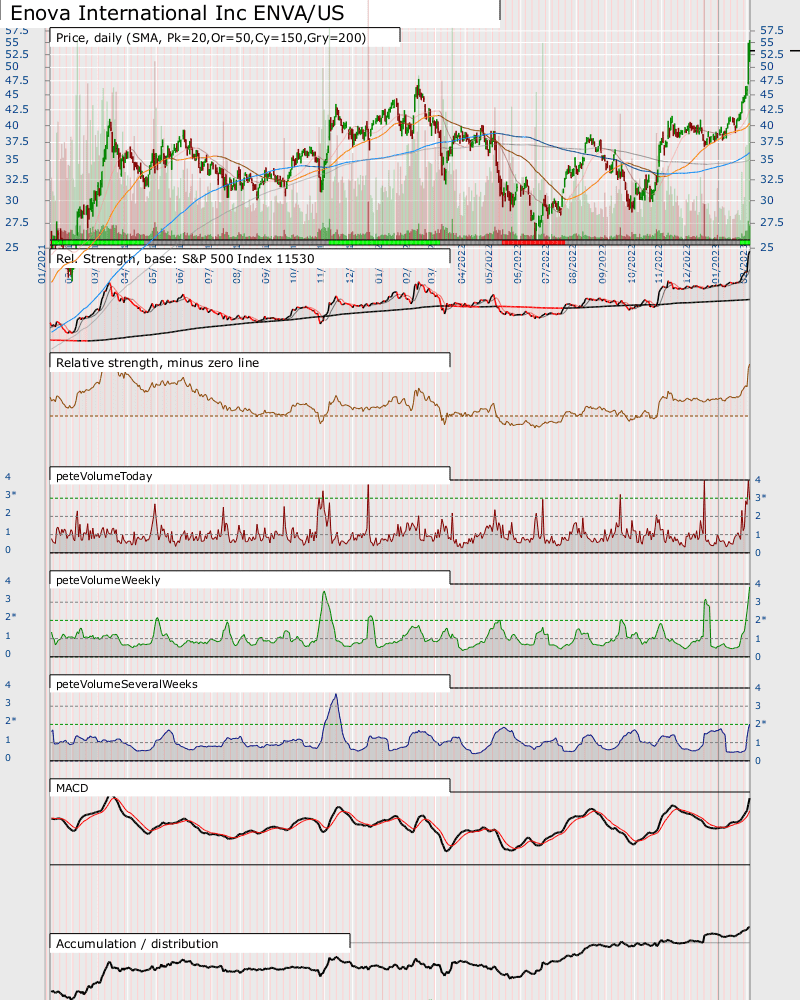Click the Enova International Inc ENVA/US title

click(x=177, y=13)
